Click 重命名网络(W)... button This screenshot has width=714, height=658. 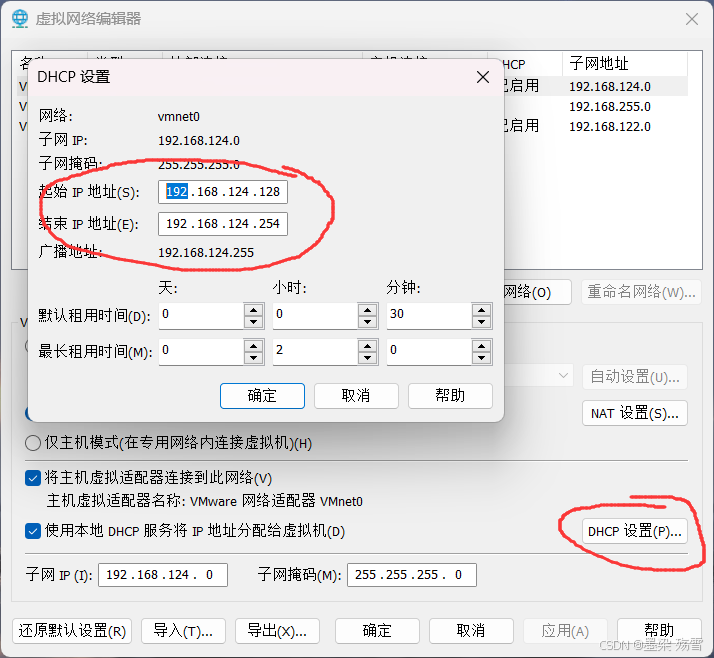pos(641,291)
